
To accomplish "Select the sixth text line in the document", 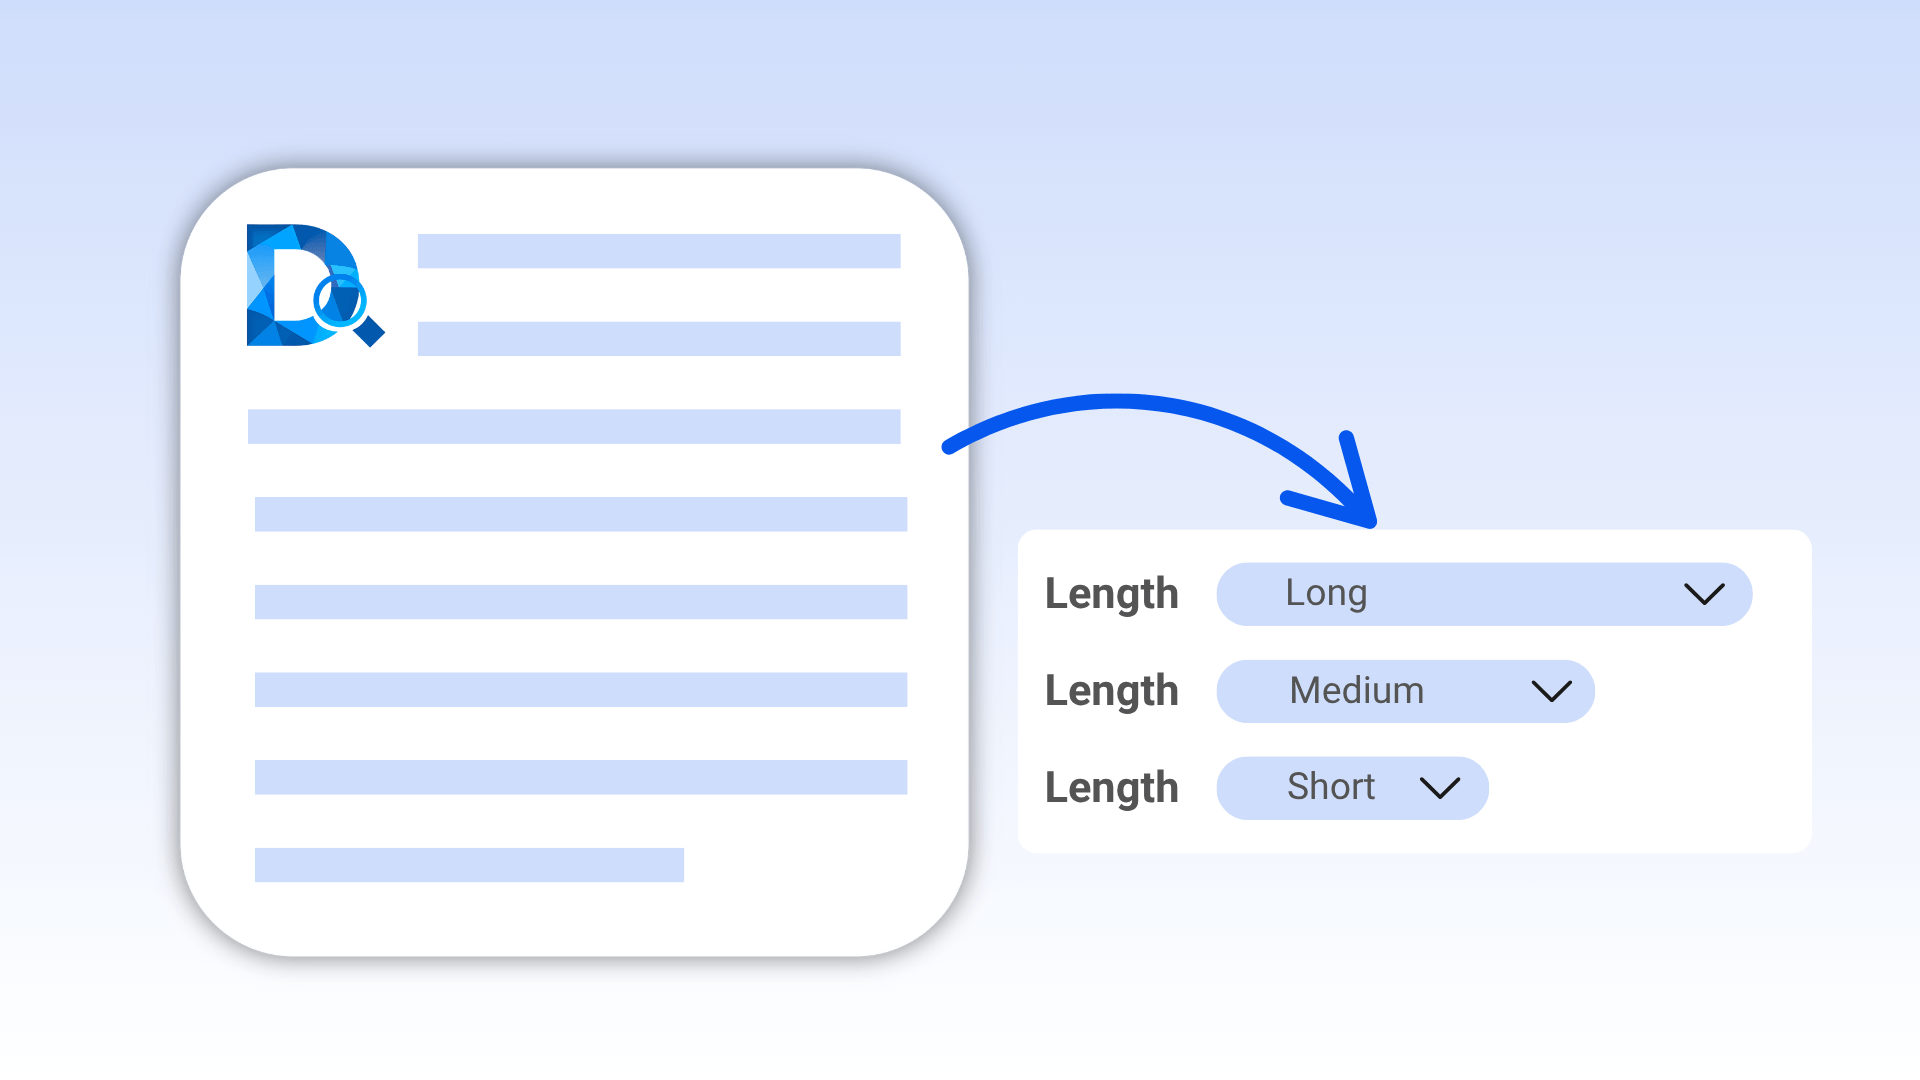I will click(x=580, y=690).
